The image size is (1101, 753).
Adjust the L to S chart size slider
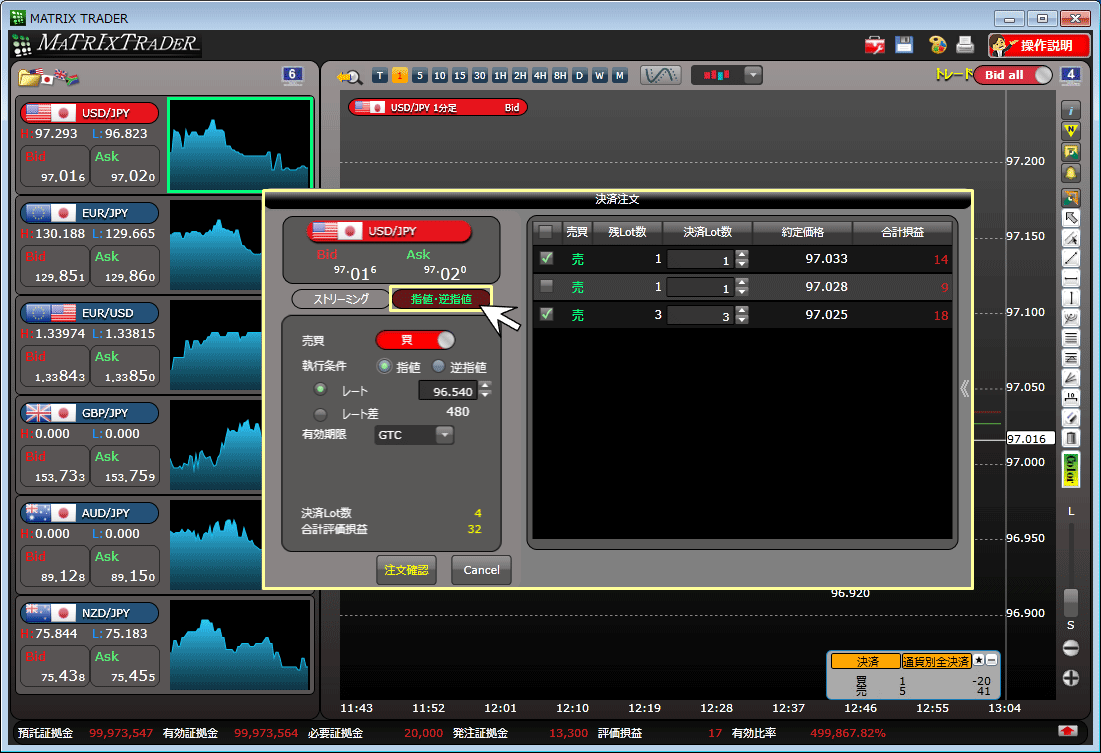(1071, 601)
